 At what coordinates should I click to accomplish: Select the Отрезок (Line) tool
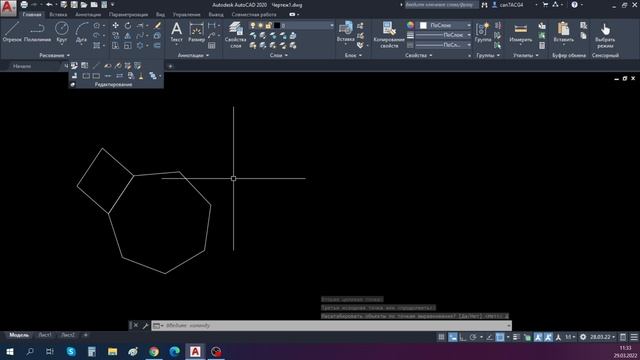coord(12,32)
